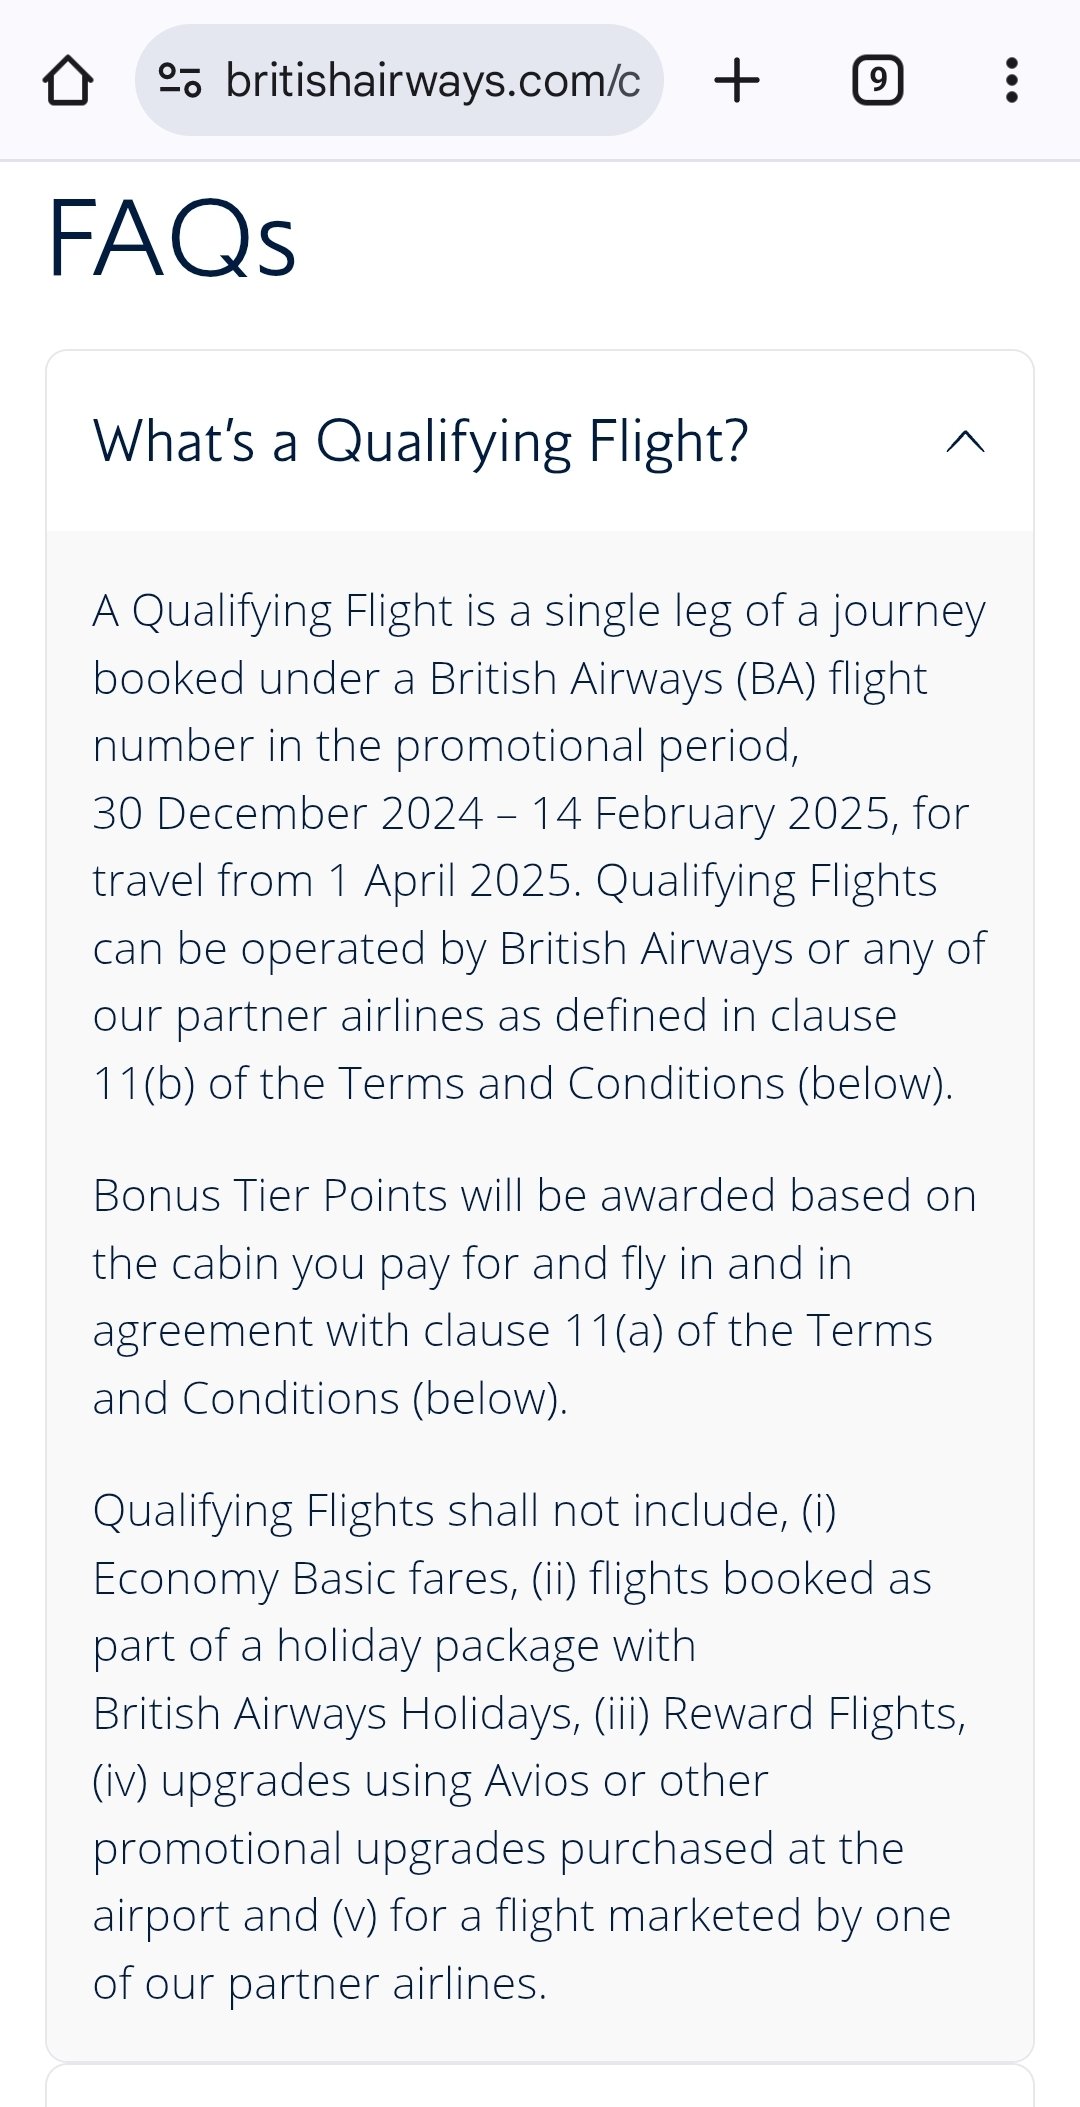Open a new tab with plus icon
The height and width of the screenshot is (2107, 1080).
tap(737, 80)
